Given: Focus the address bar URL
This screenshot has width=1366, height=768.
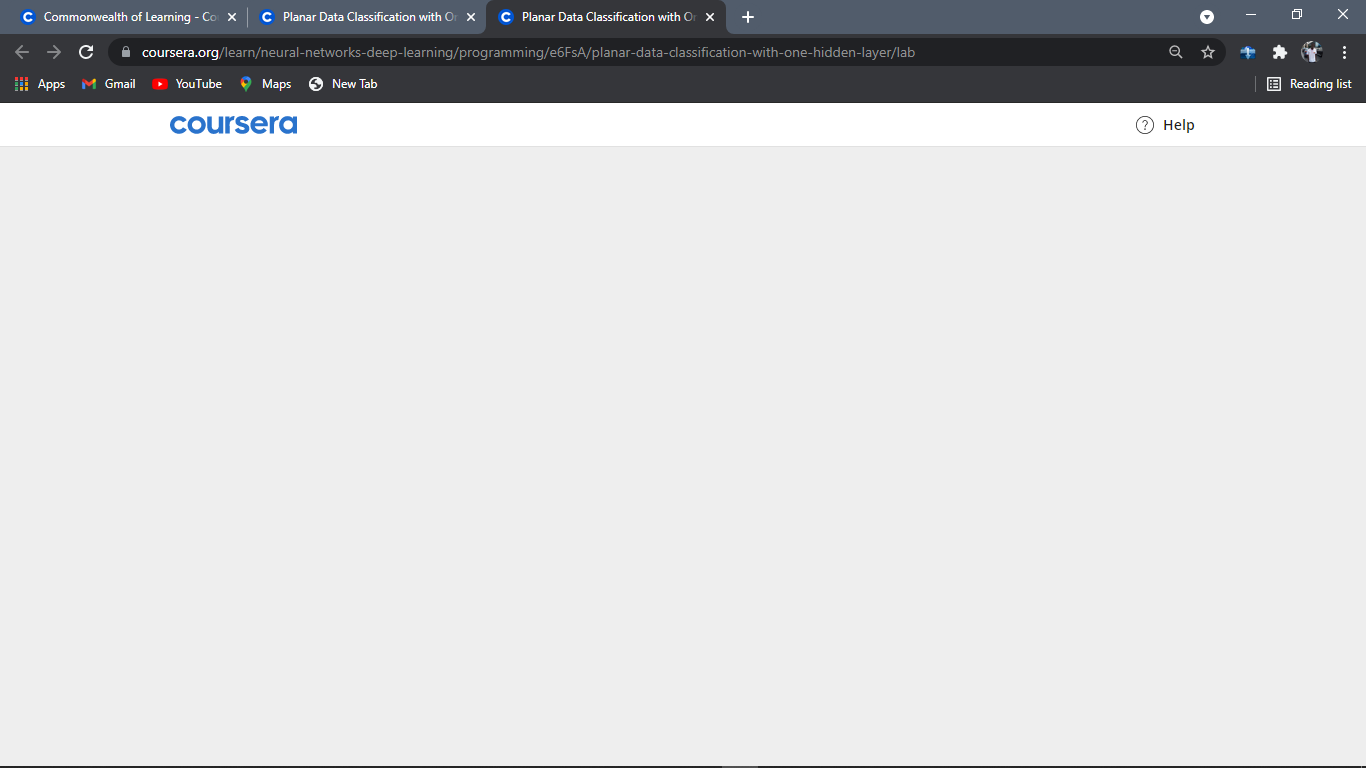Looking at the screenshot, I should (x=528, y=52).
